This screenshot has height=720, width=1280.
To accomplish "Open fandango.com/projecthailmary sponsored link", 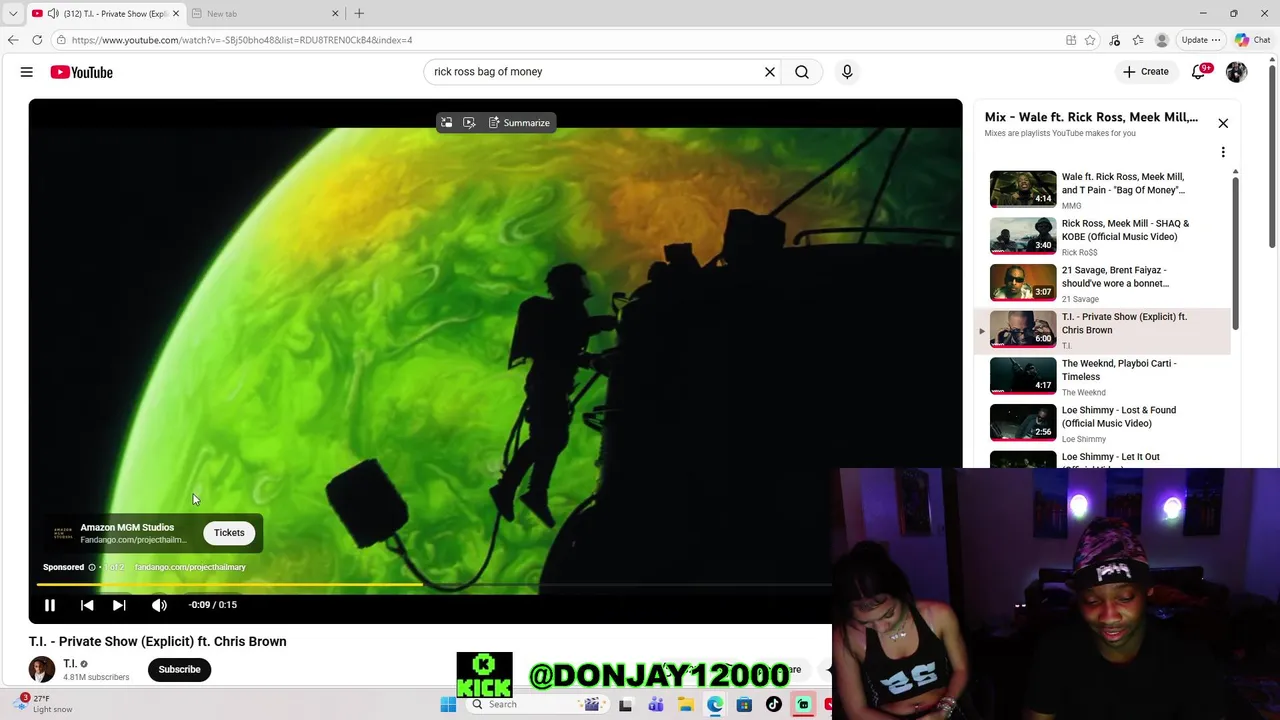I will click(x=190, y=568).
